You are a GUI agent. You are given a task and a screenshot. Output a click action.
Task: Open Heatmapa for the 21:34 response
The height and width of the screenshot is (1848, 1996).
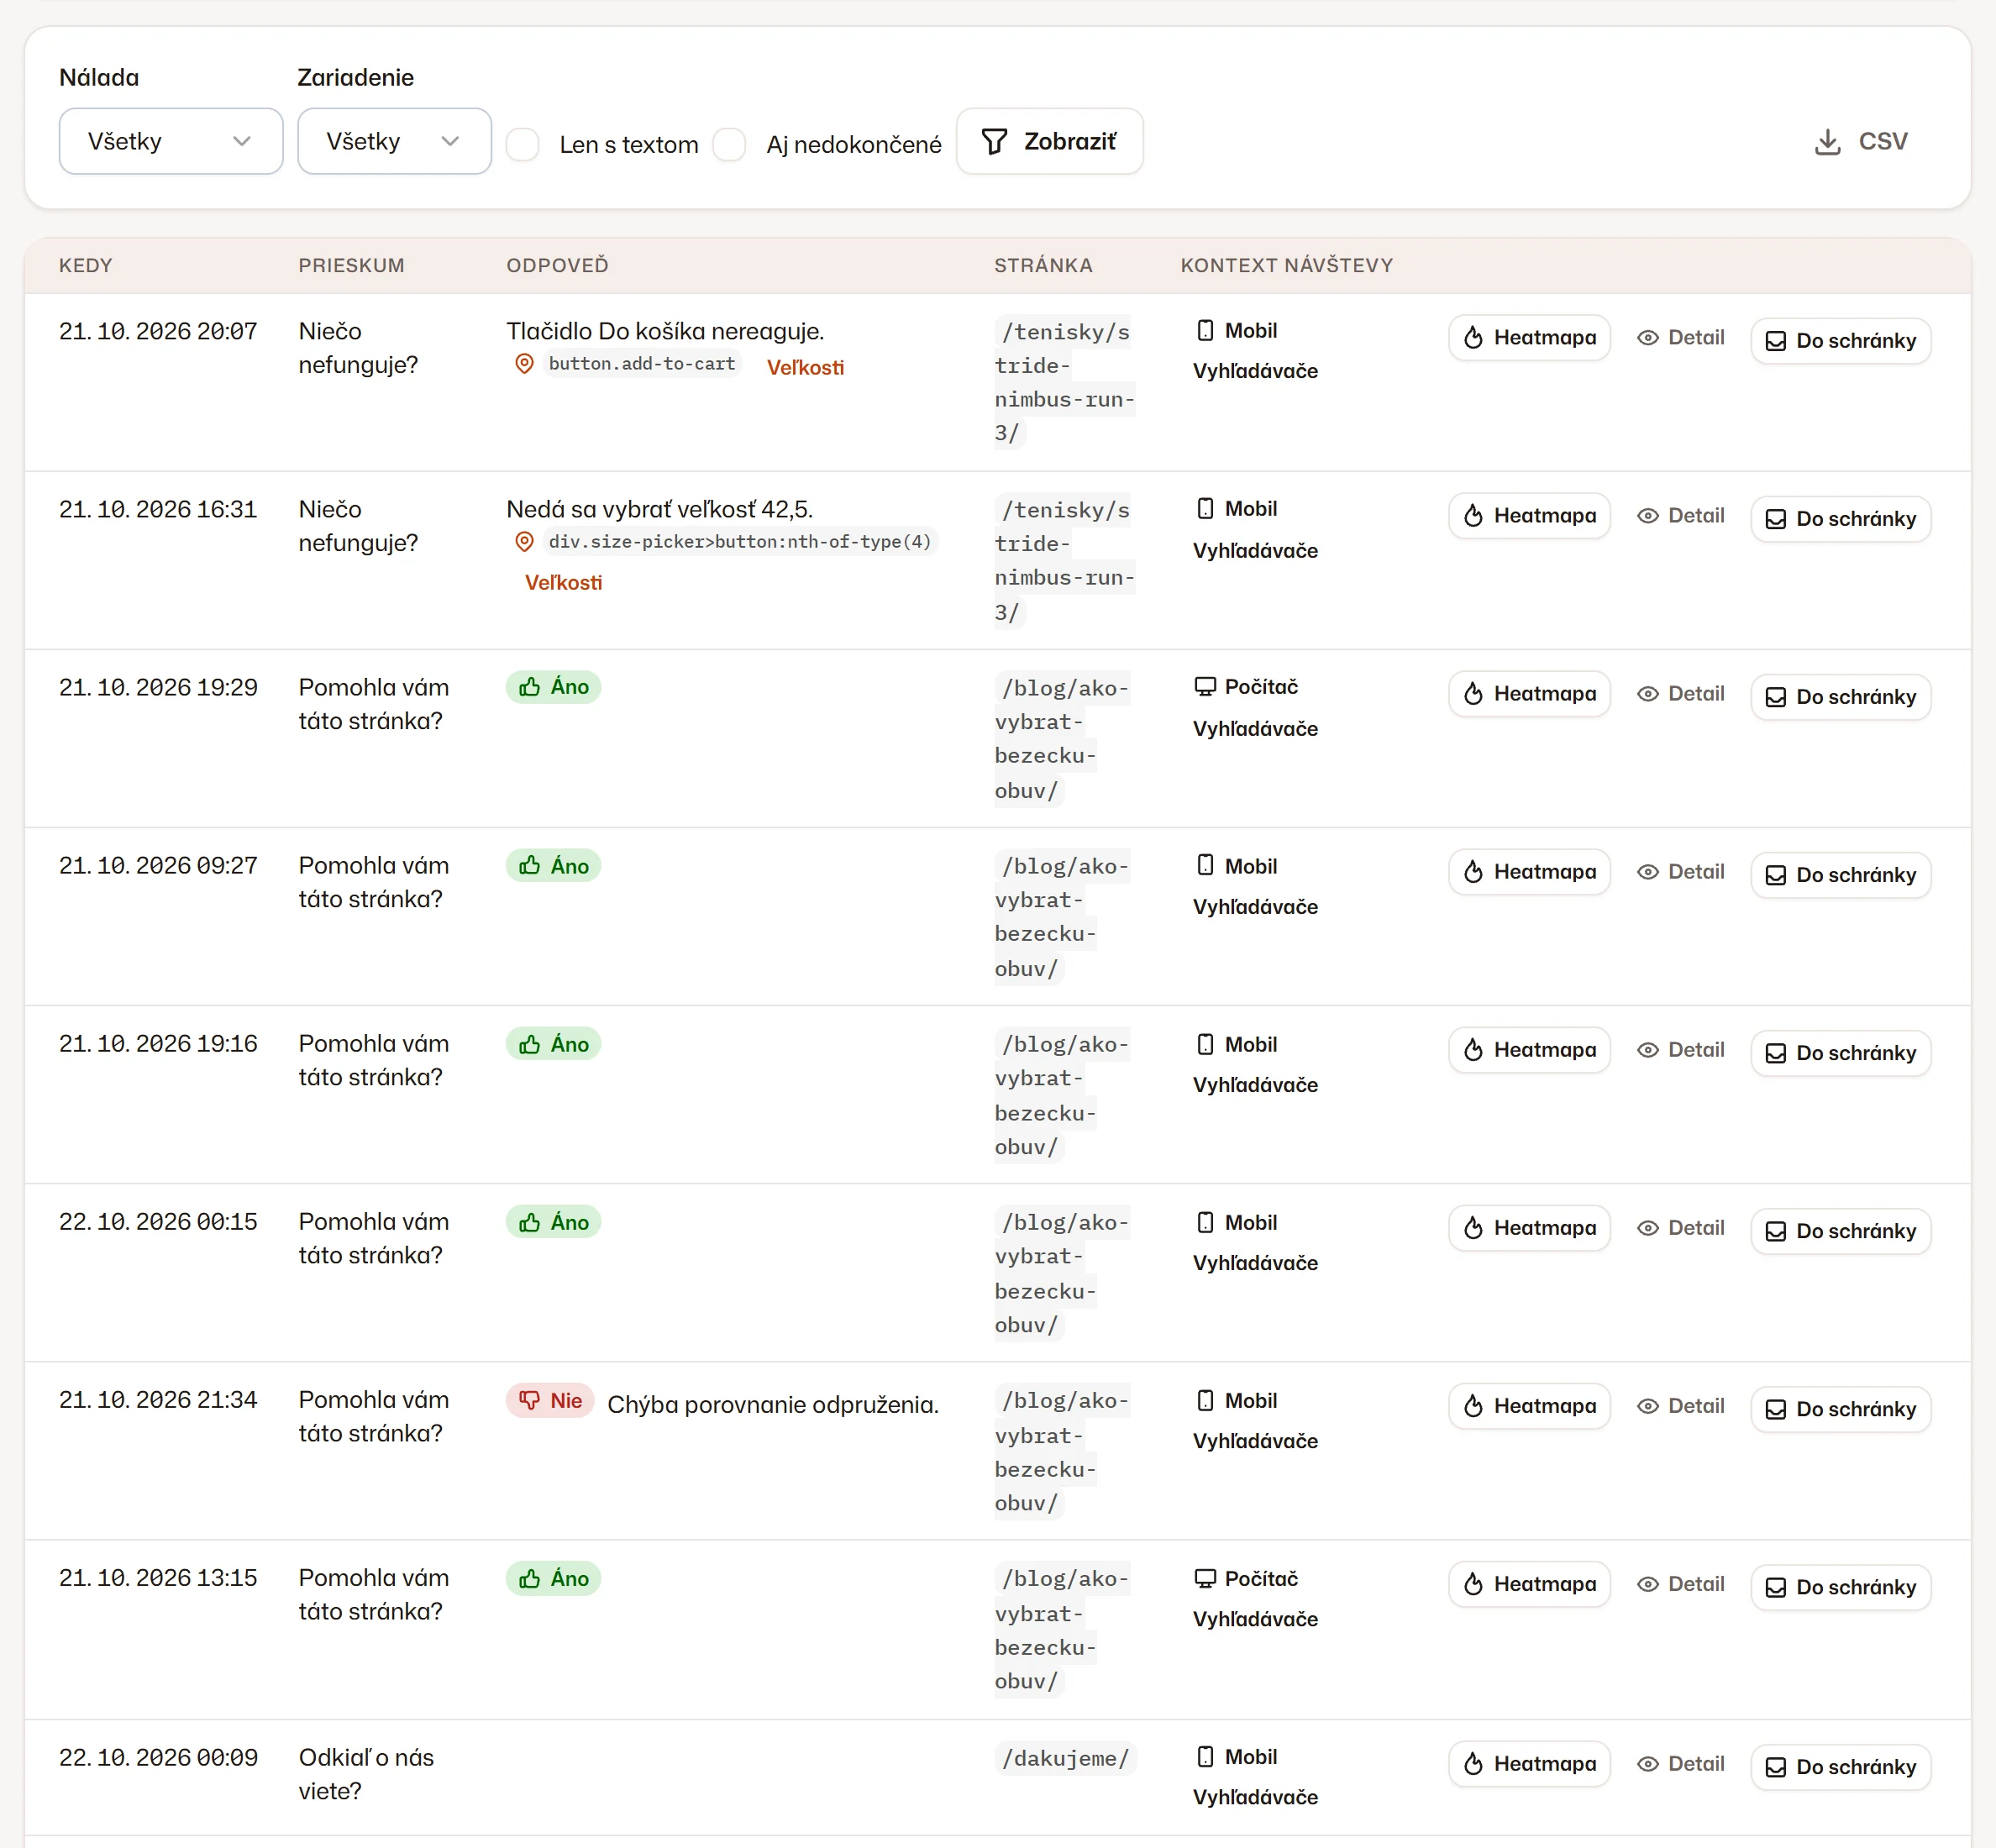(1529, 1406)
